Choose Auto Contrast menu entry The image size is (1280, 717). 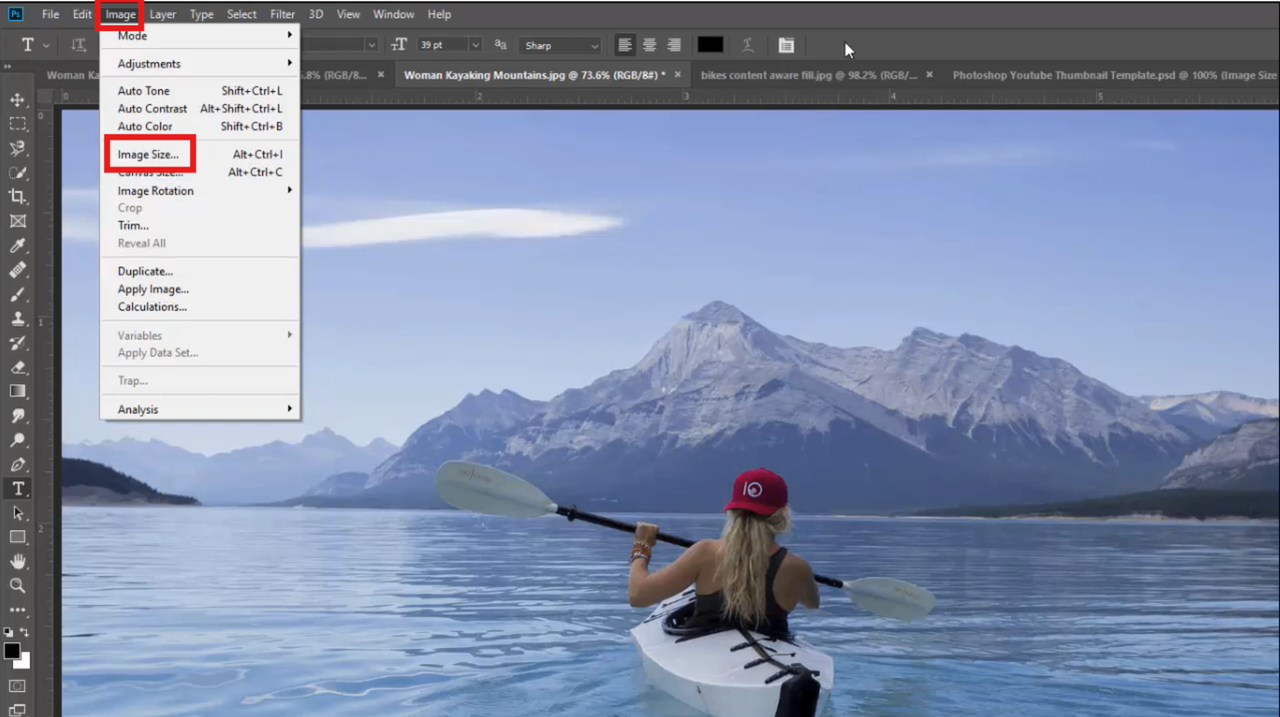pyautogui.click(x=200, y=108)
